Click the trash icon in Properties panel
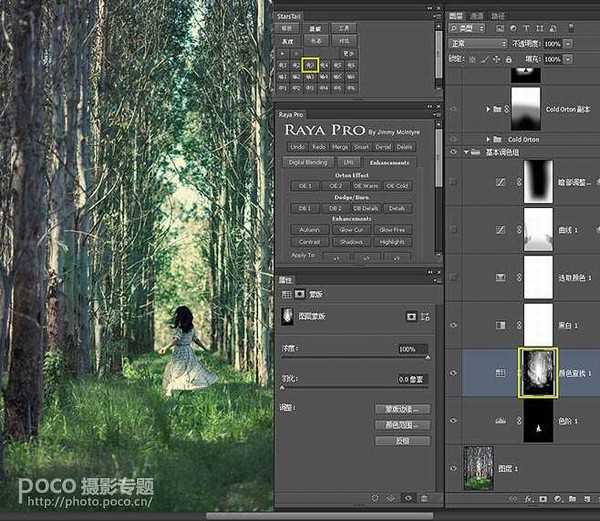 tap(424, 497)
